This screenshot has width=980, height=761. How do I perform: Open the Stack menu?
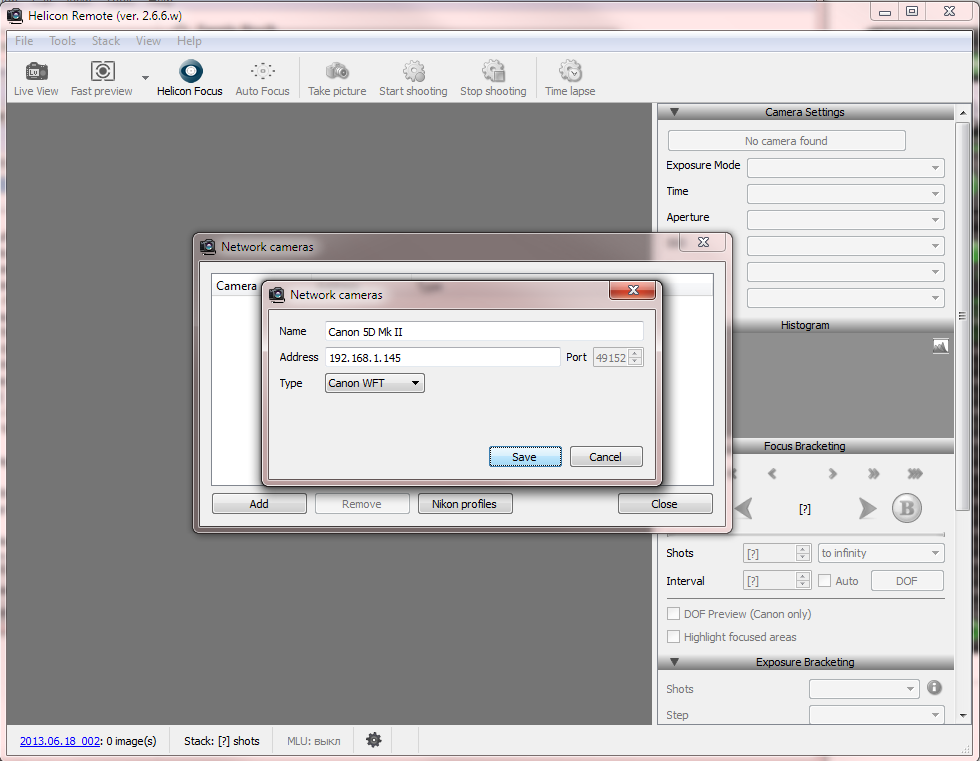coord(106,41)
